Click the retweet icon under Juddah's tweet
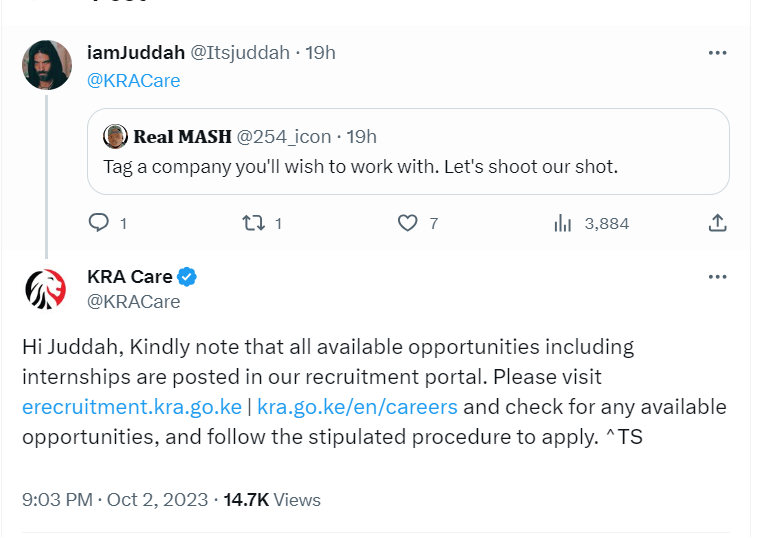This screenshot has height=537, width=757. pos(253,223)
